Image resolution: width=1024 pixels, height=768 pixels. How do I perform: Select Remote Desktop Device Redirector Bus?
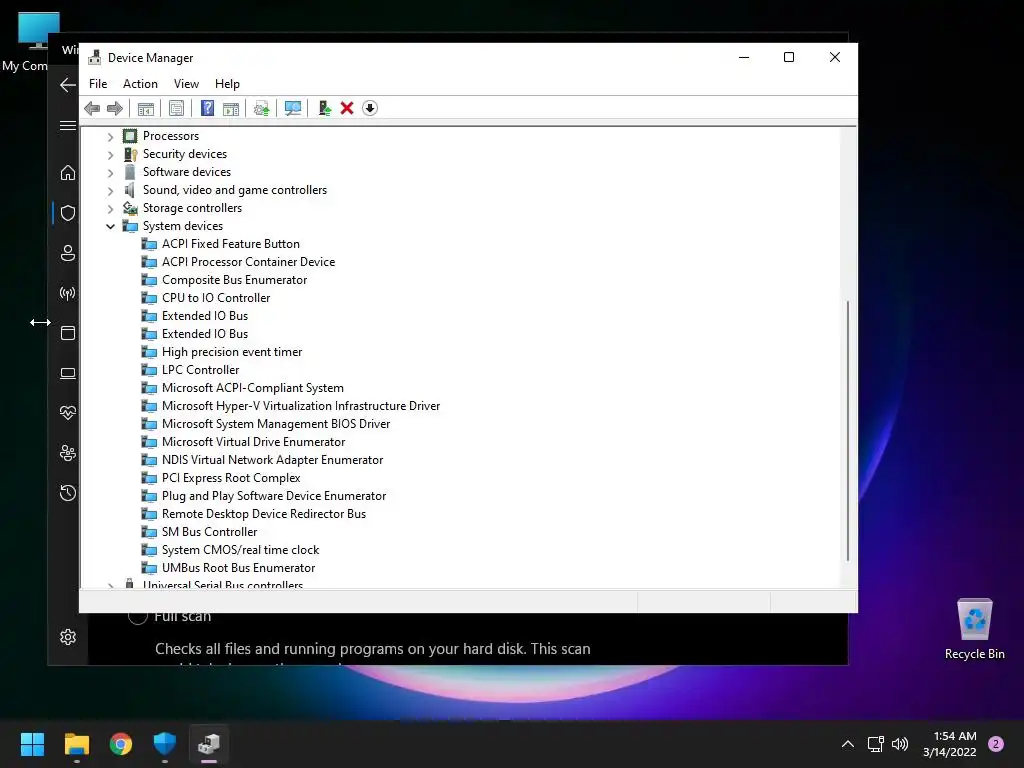click(x=264, y=514)
